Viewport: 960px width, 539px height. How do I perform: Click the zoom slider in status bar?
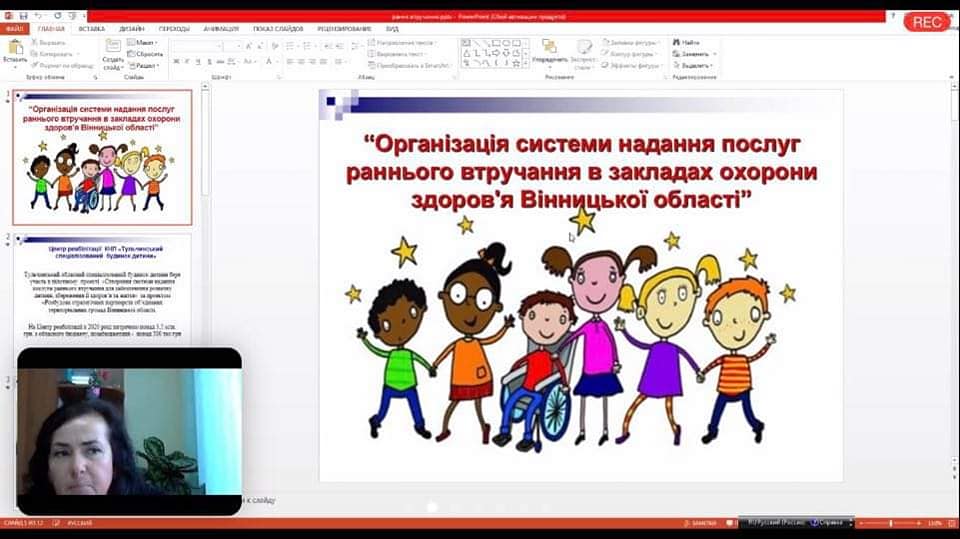(891, 523)
